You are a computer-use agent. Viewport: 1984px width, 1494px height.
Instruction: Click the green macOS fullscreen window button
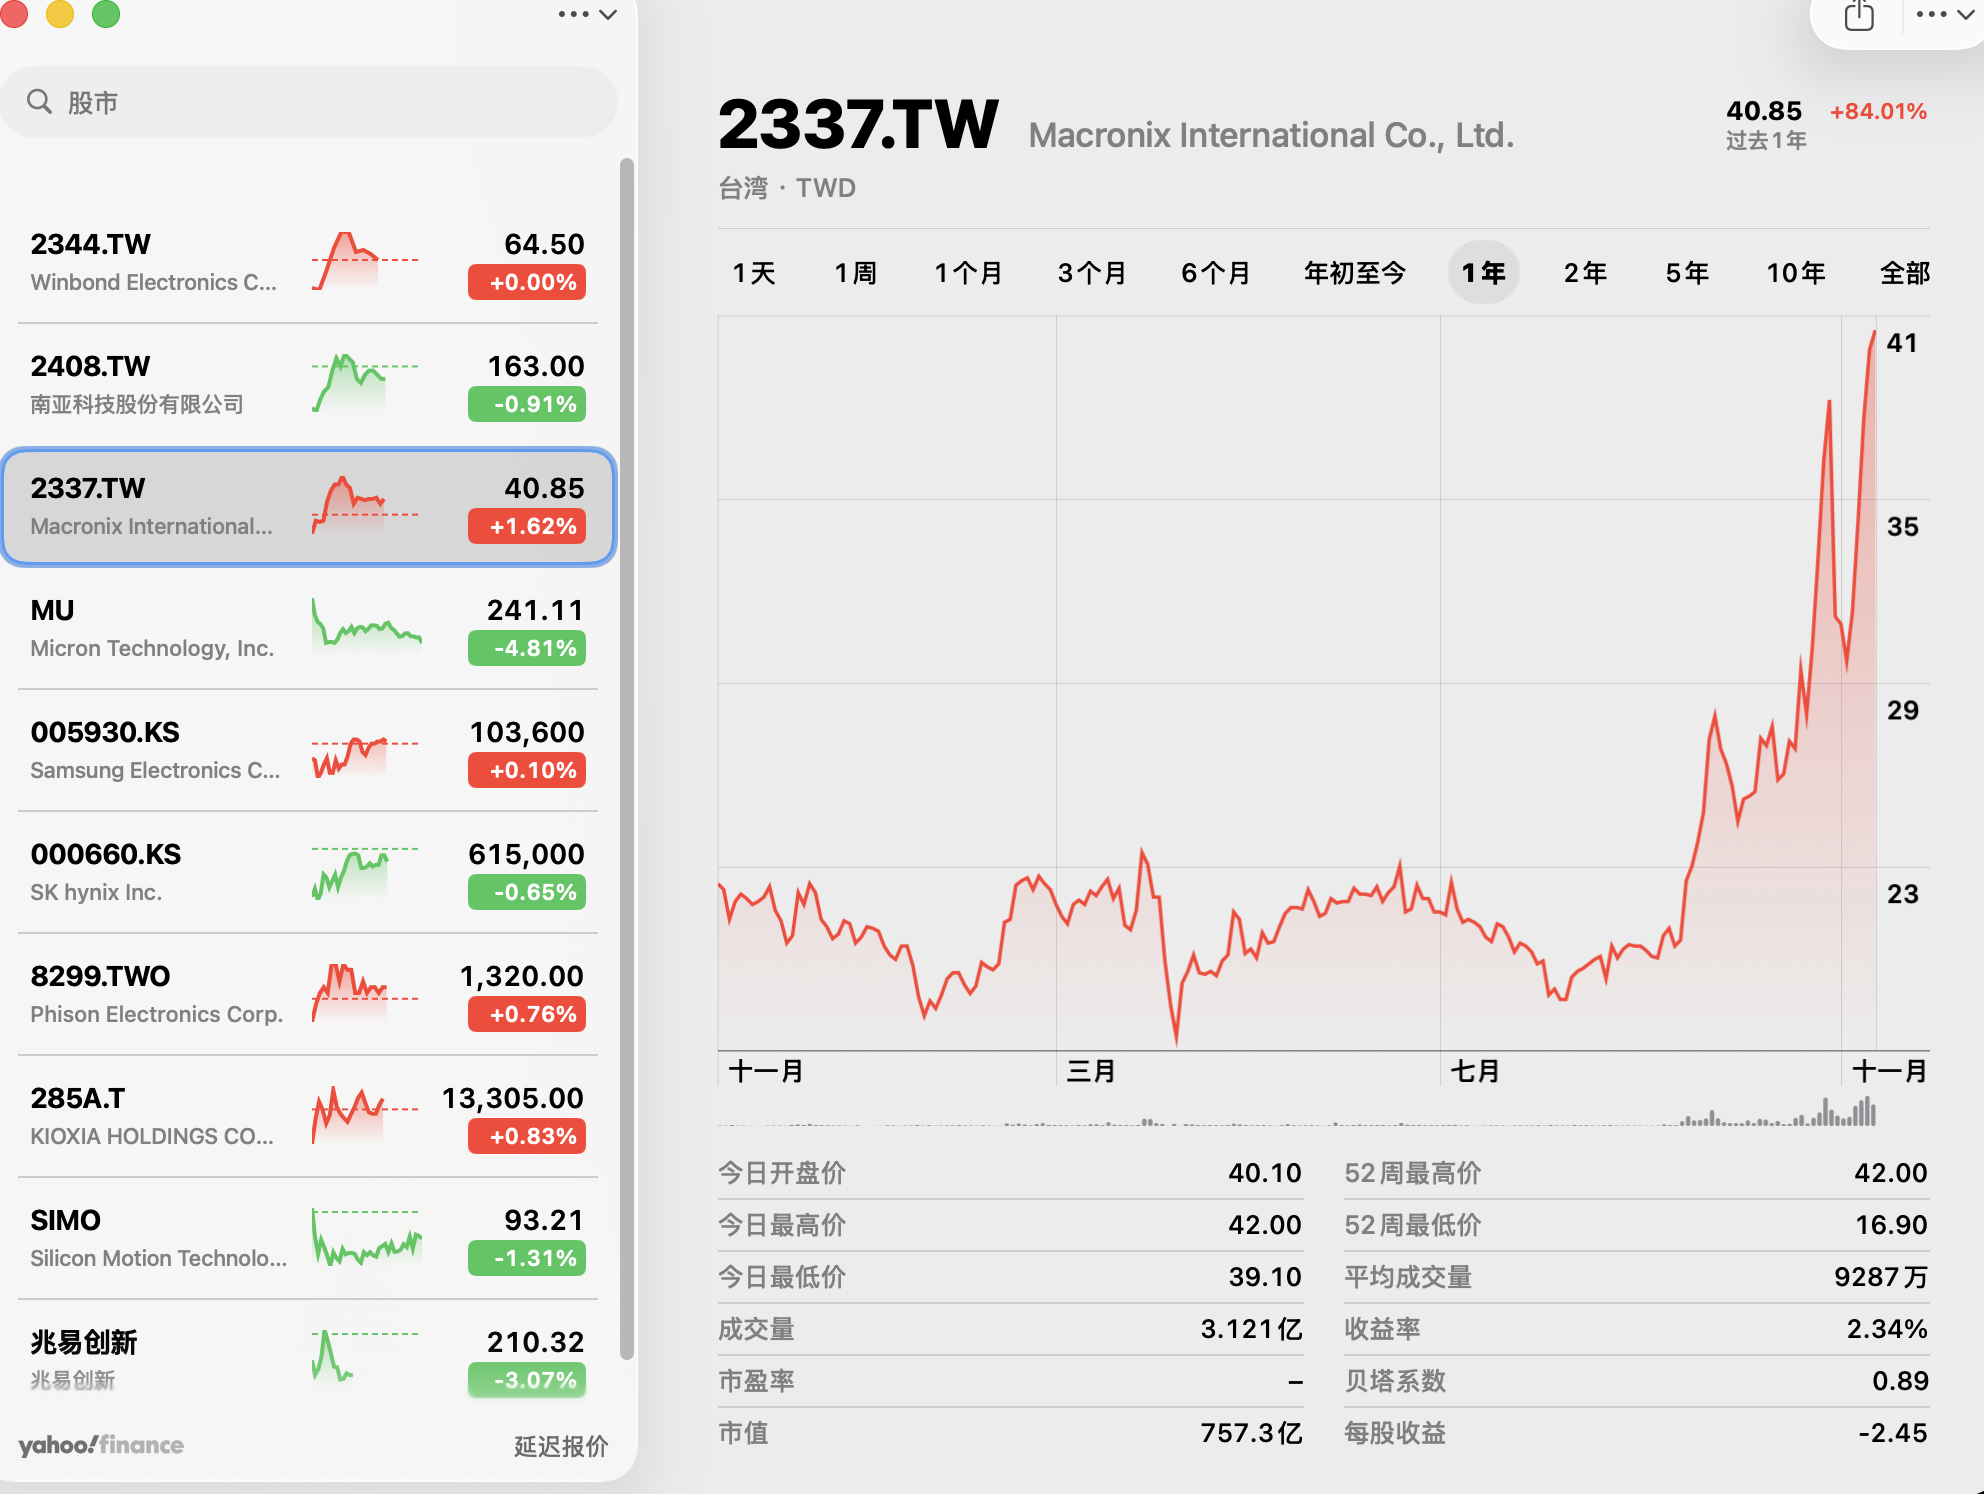106,14
